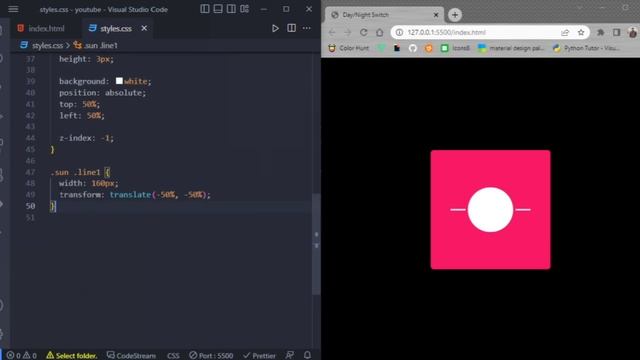Close the styles.css tab
640x360 pixels.
tap(144, 28)
